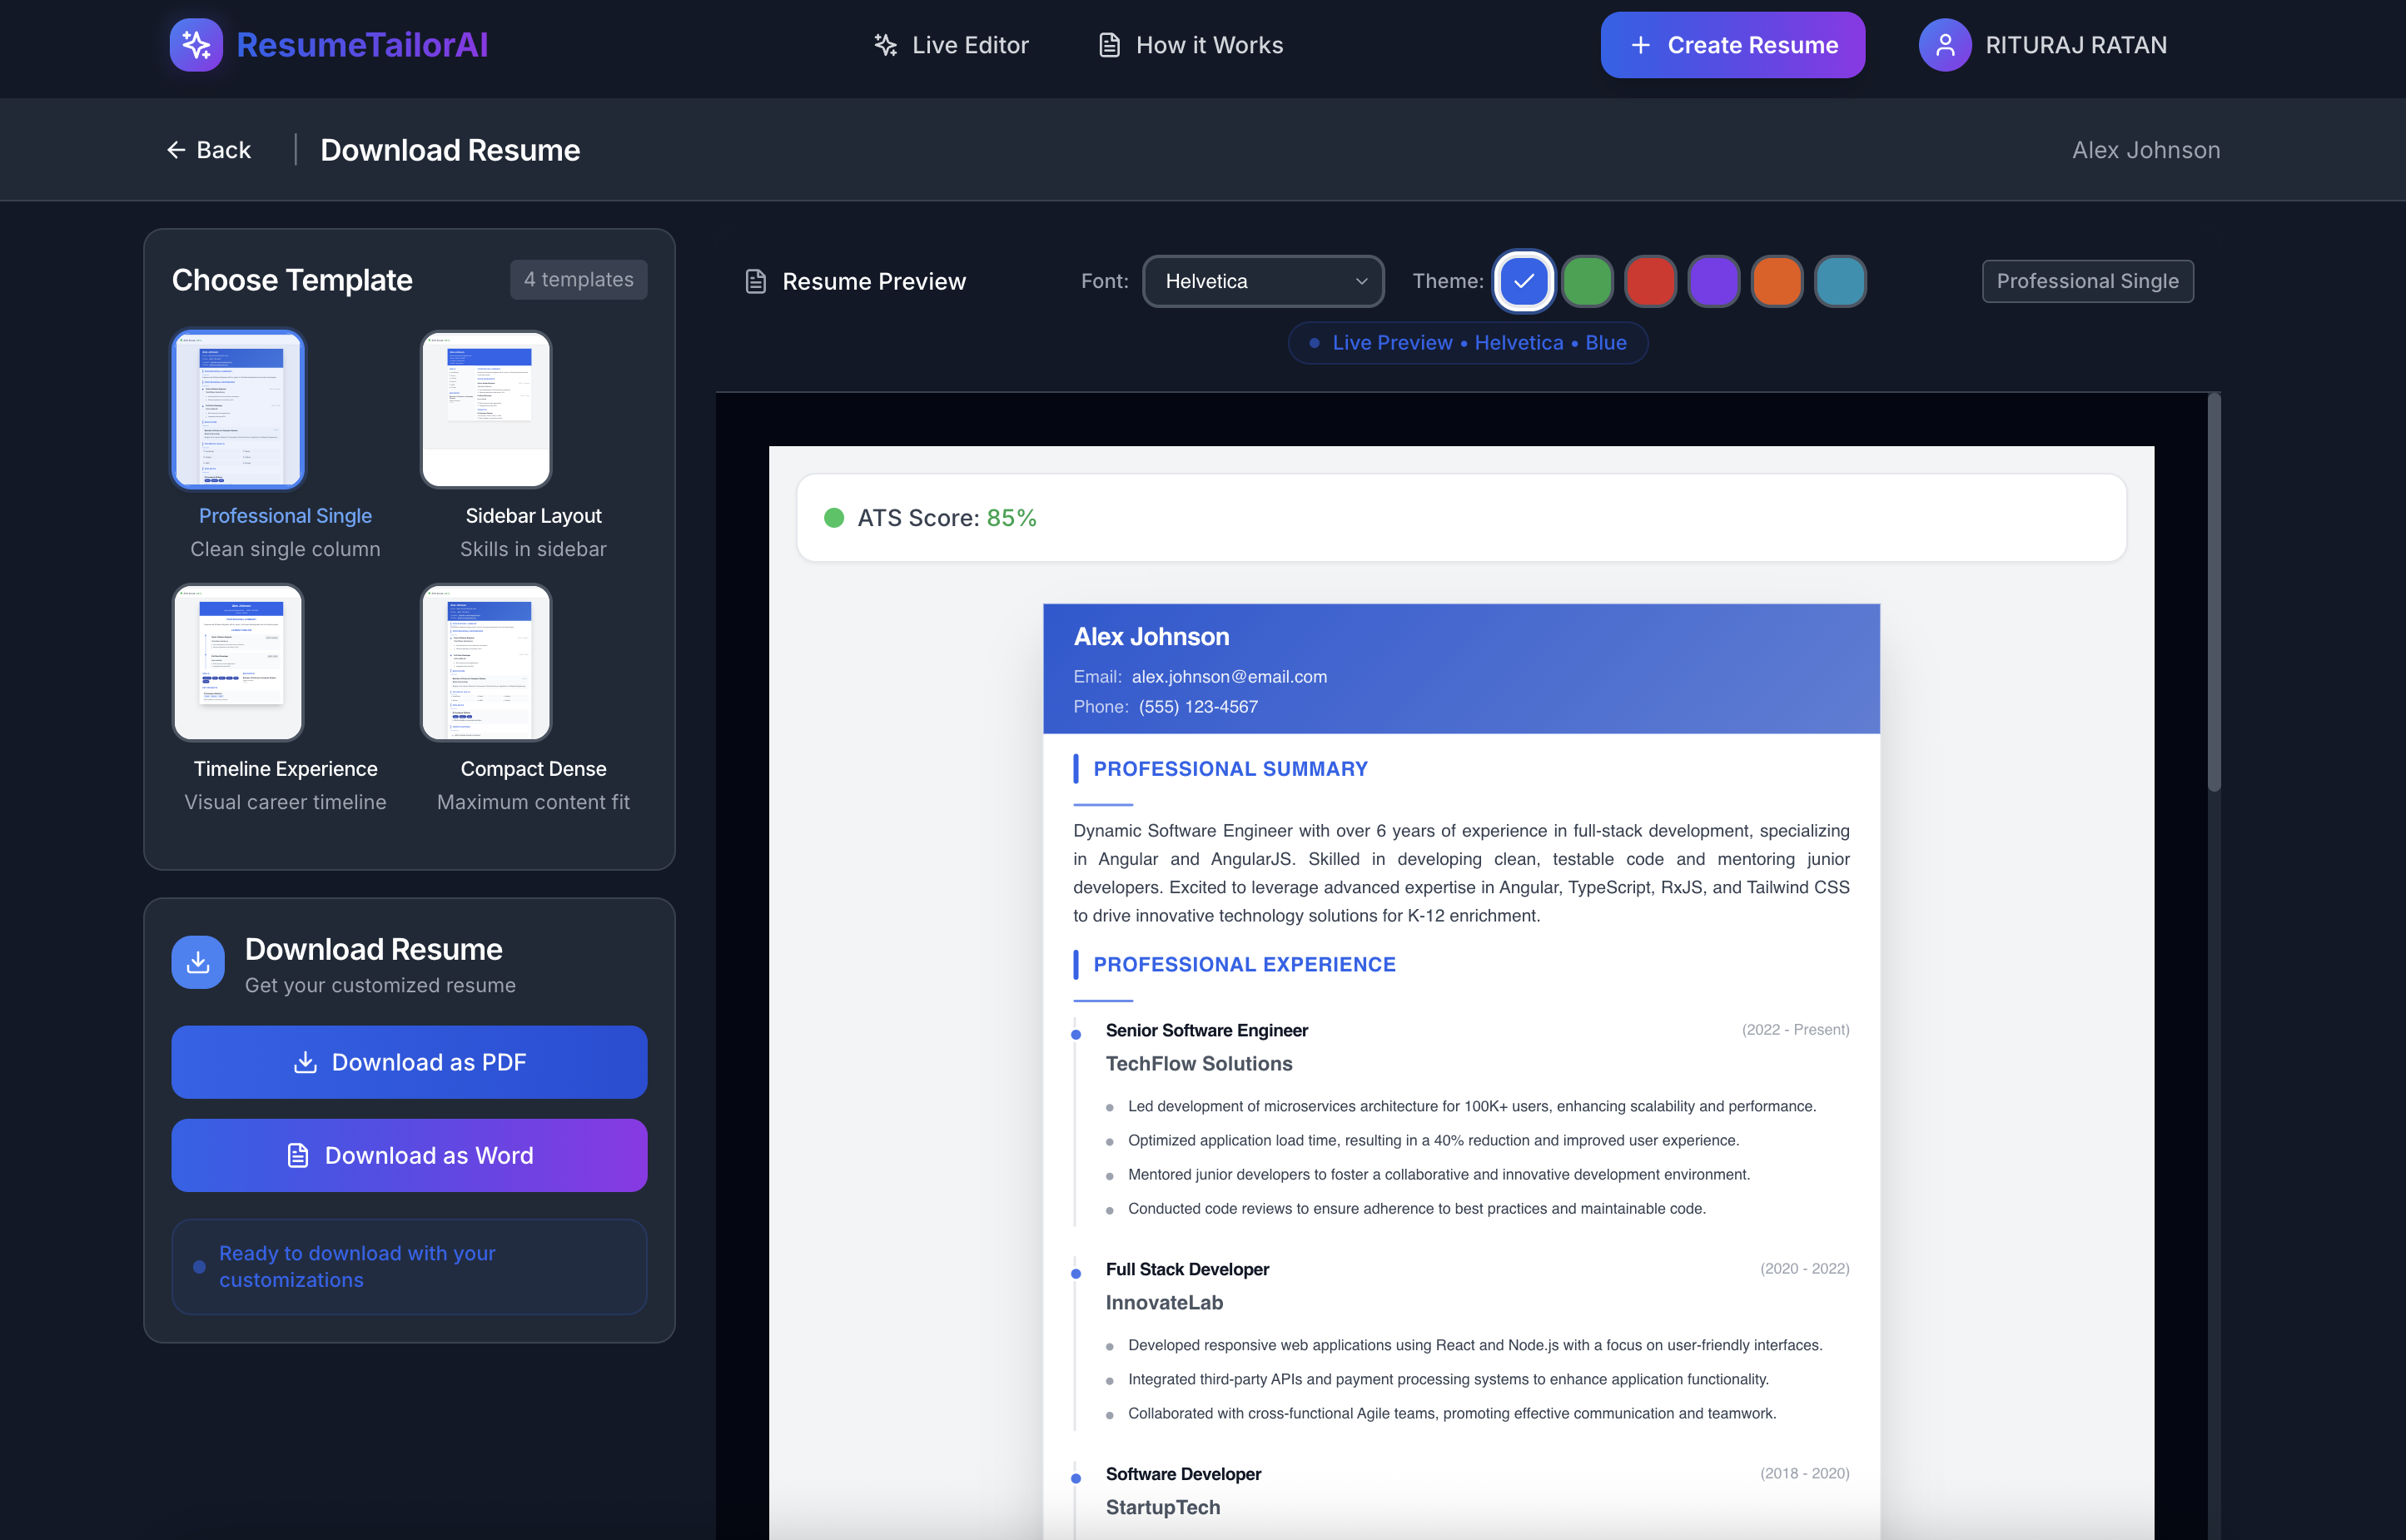
Task: Click the Create Resume button
Action: click(1733, 45)
